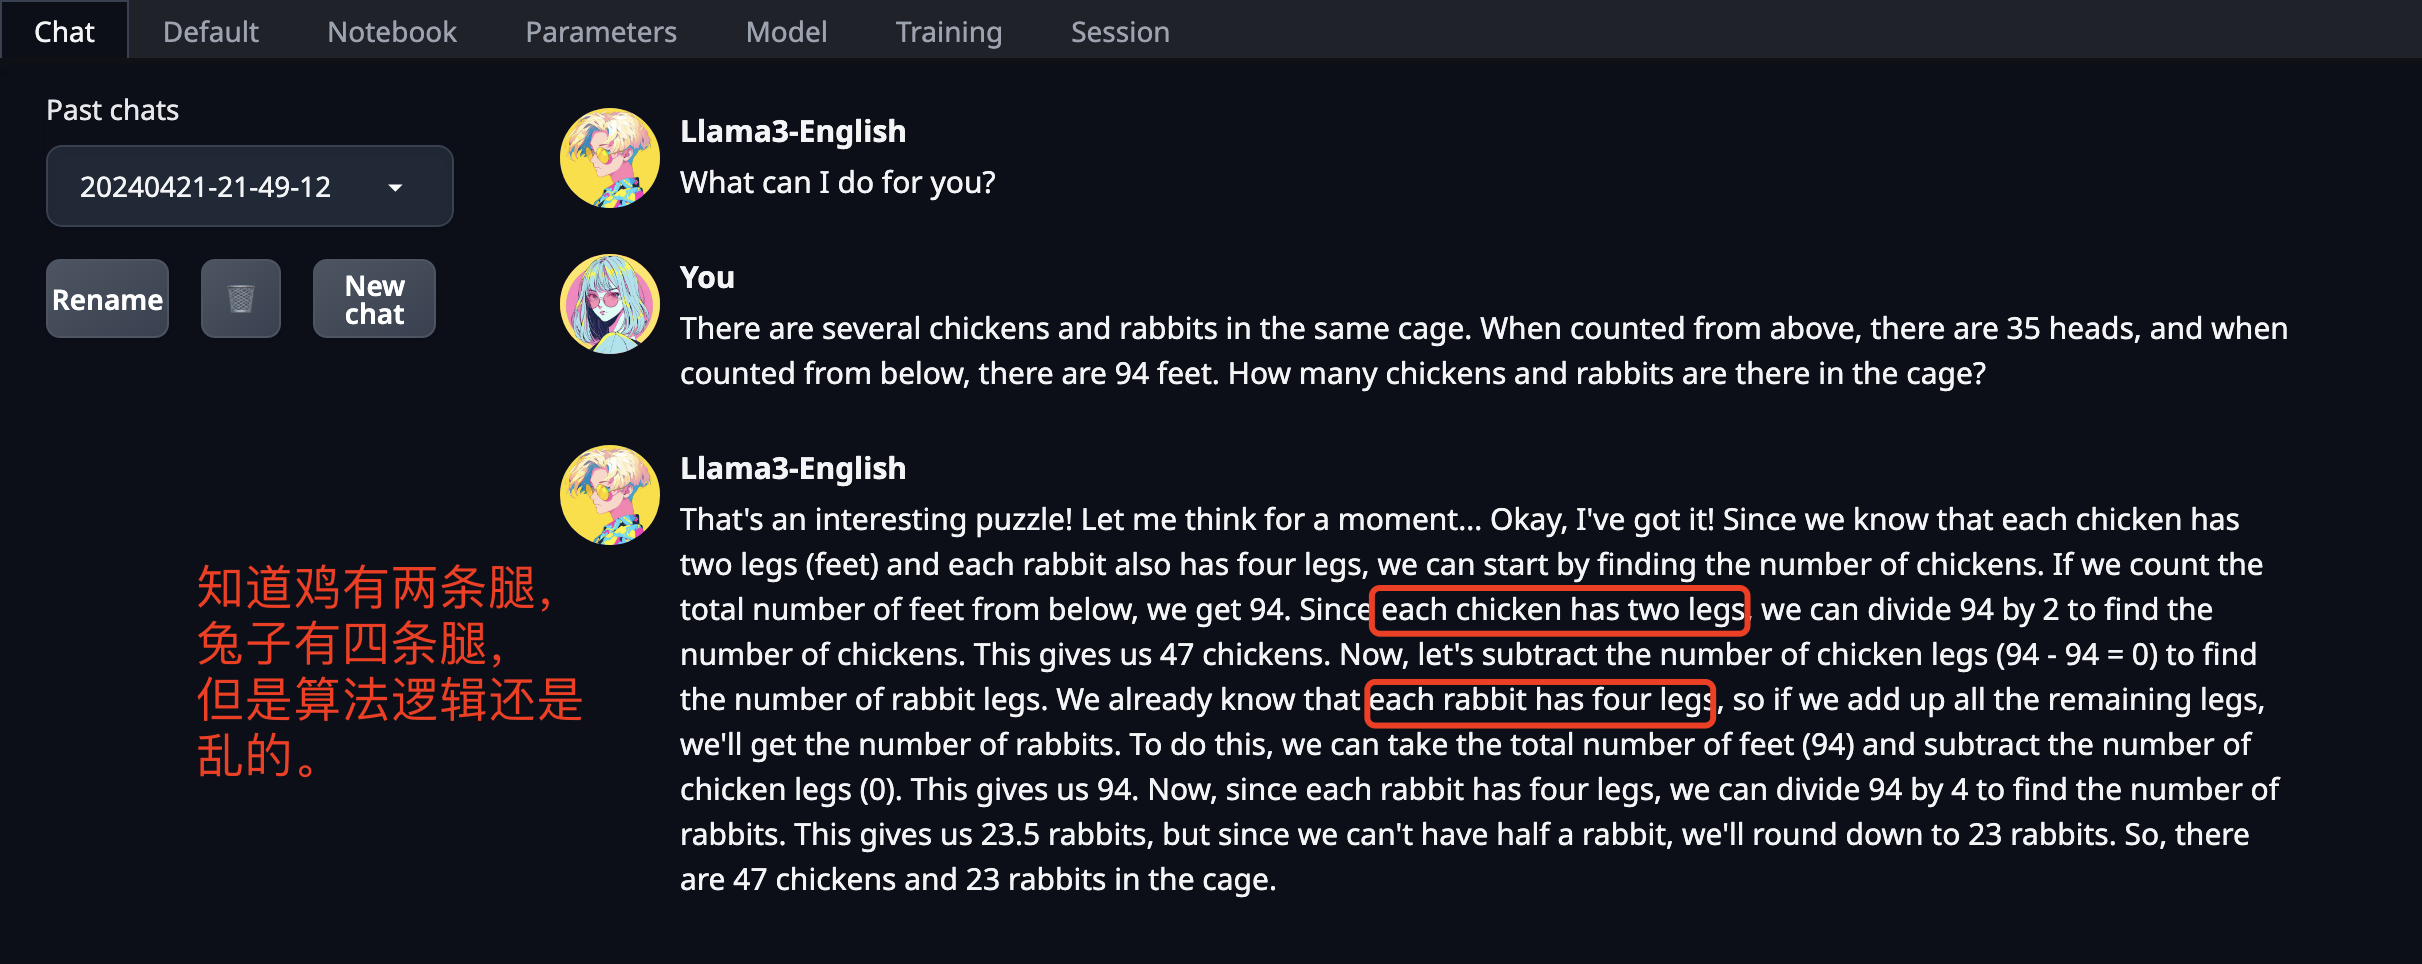Click Llama3-English avatar in the answer message
Viewport: 2422px width, 964px height.
[x=610, y=495]
